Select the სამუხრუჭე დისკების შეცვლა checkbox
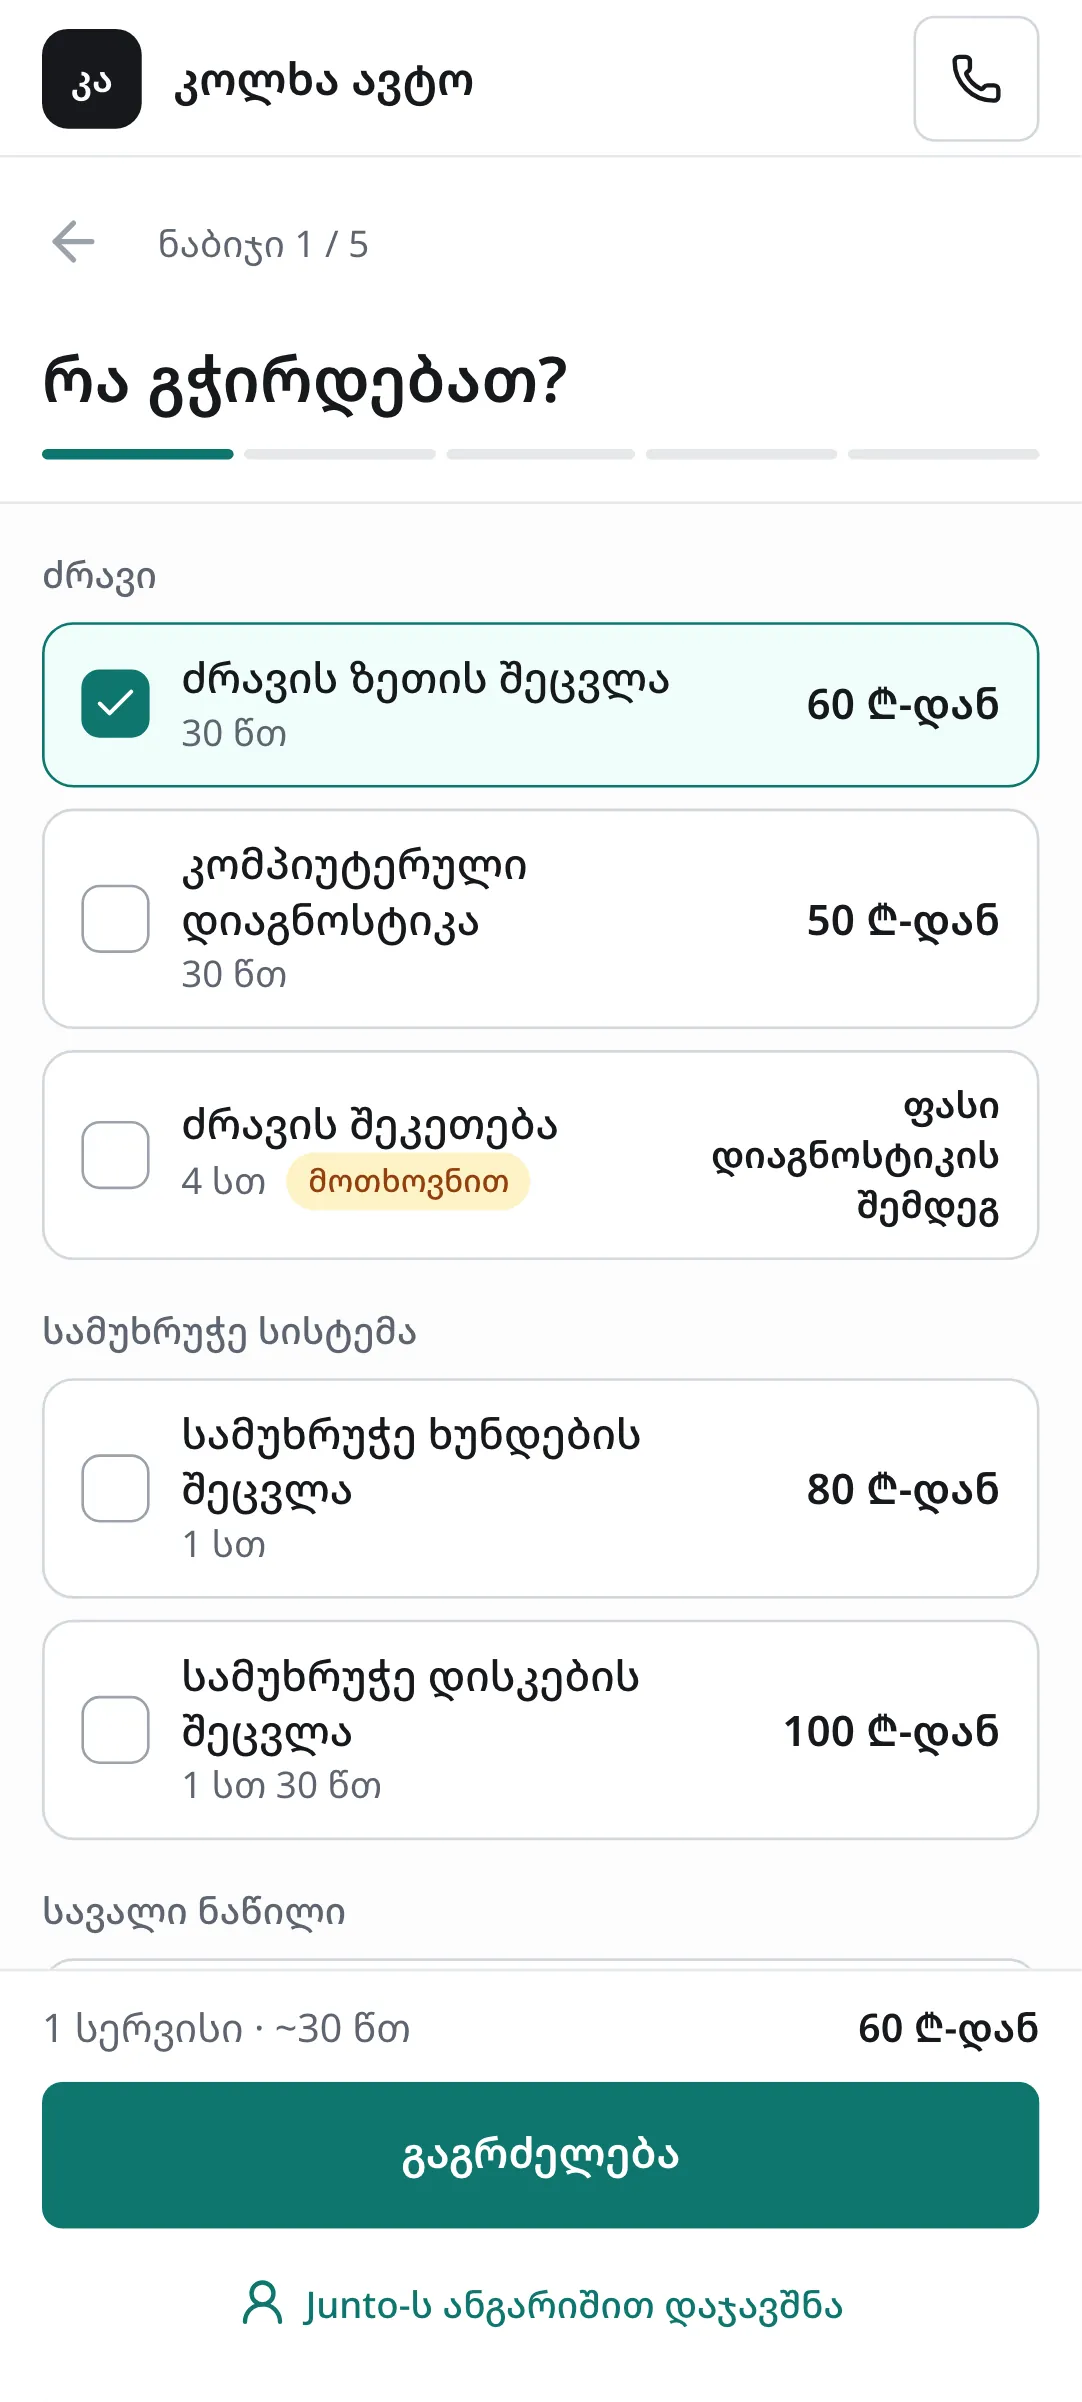Viewport: 1082px width, 2402px height. click(x=116, y=1730)
